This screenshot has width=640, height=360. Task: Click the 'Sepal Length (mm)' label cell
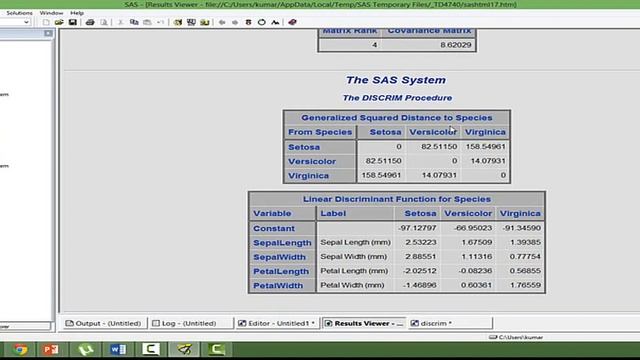[356, 242]
